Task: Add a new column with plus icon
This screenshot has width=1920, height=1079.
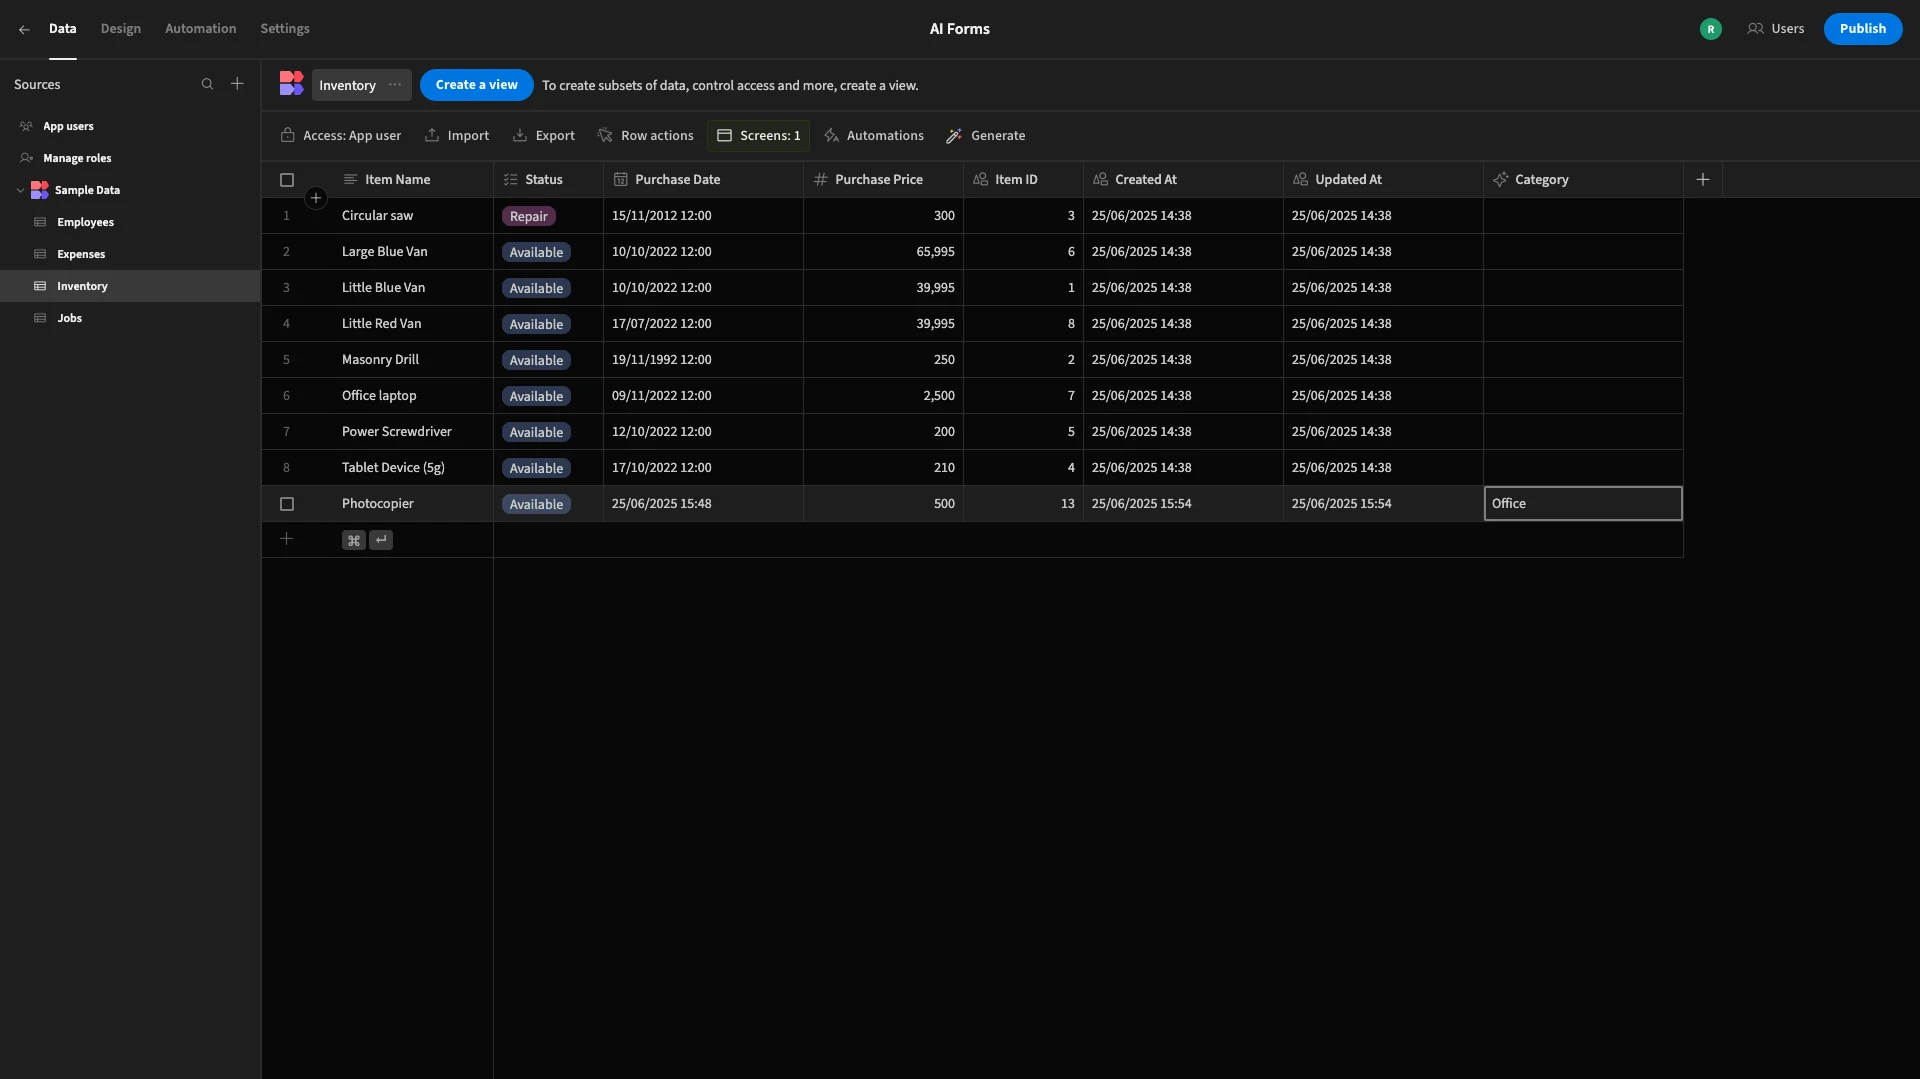Action: [x=1703, y=179]
